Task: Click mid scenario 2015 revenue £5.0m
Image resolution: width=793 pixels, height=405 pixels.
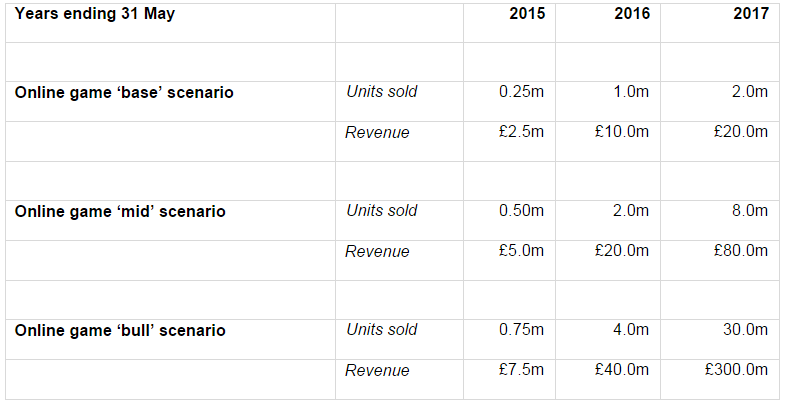Action: click(521, 250)
